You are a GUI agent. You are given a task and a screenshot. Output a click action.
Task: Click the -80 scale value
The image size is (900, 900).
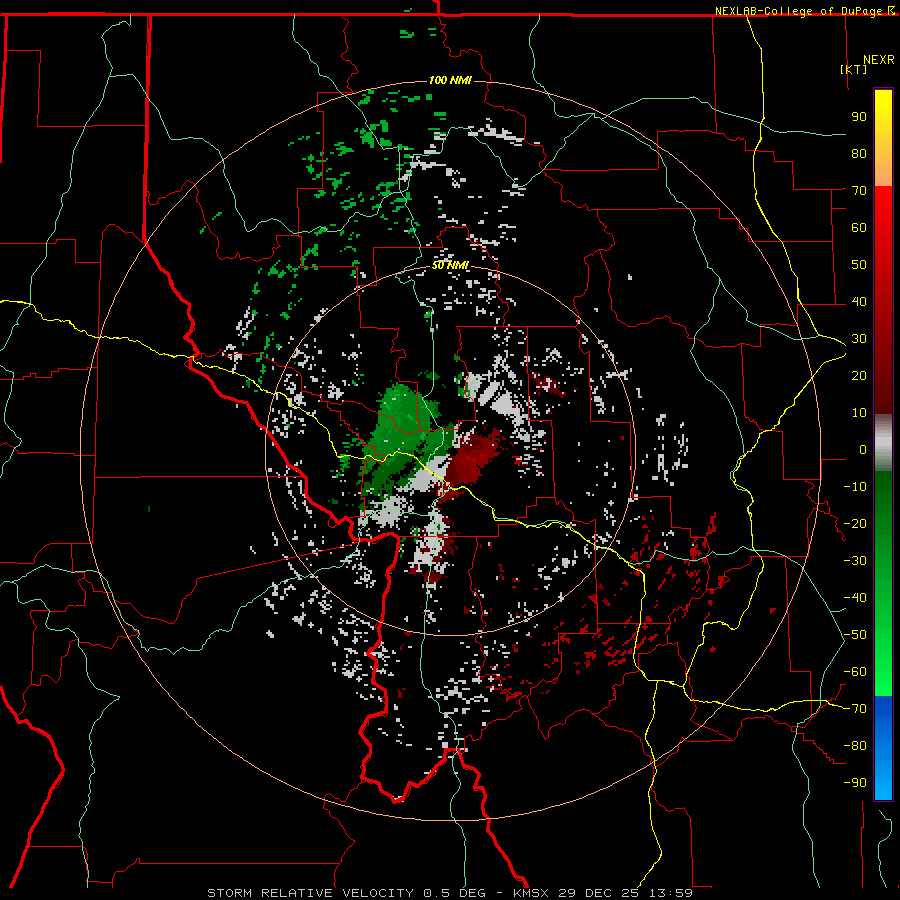[855, 746]
